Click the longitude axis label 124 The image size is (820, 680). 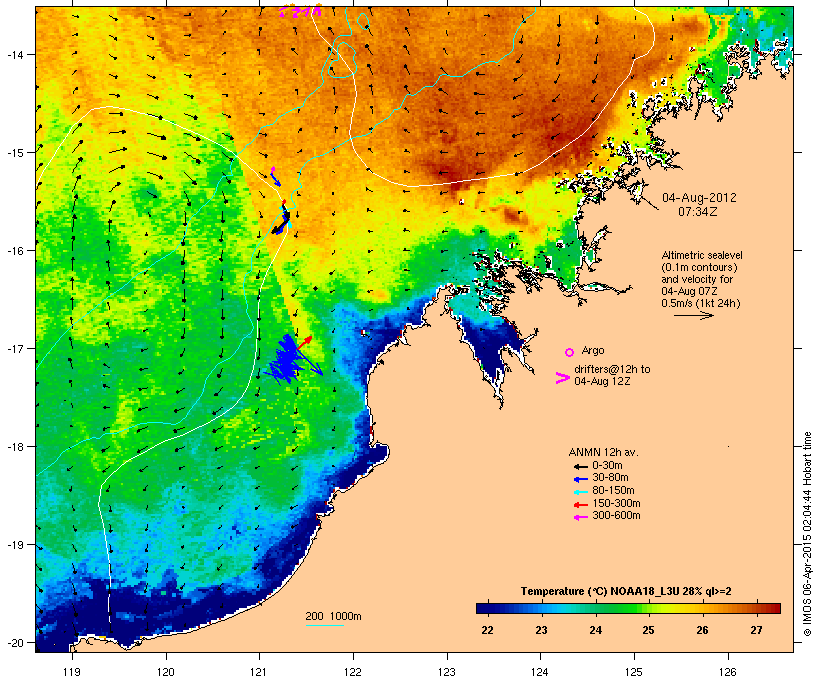[x=540, y=672]
